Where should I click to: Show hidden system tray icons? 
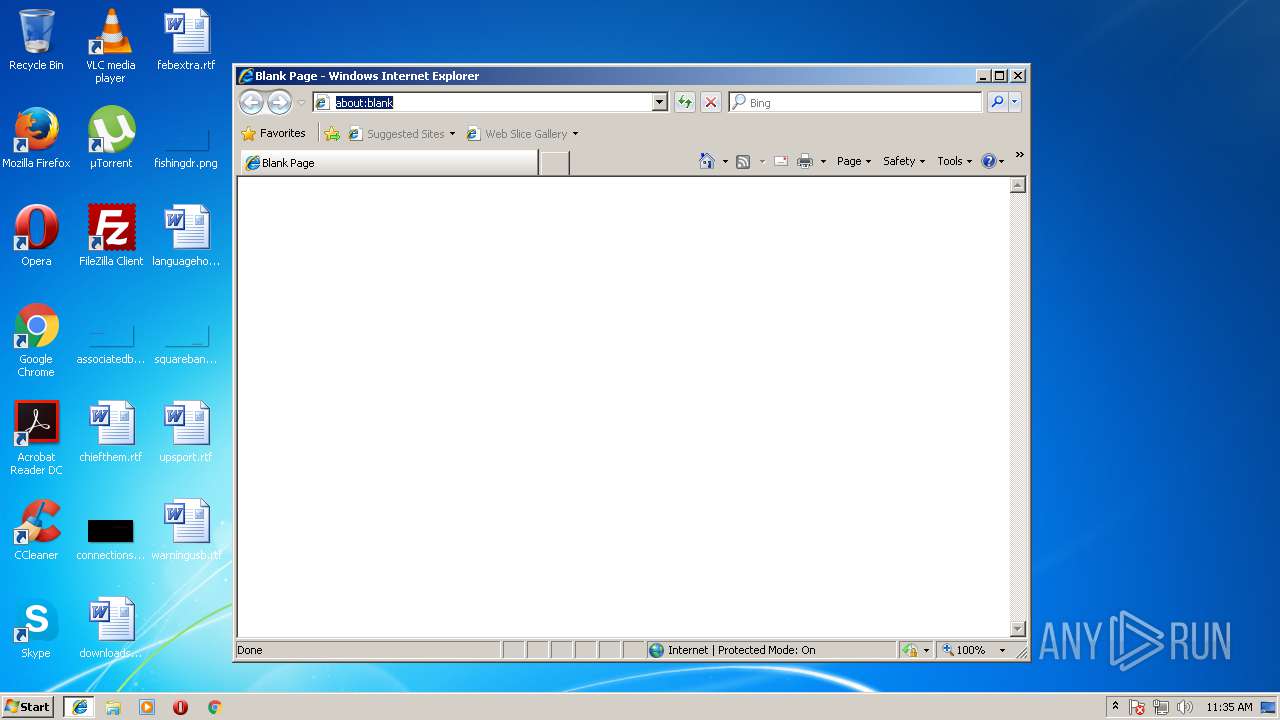[x=1115, y=706]
